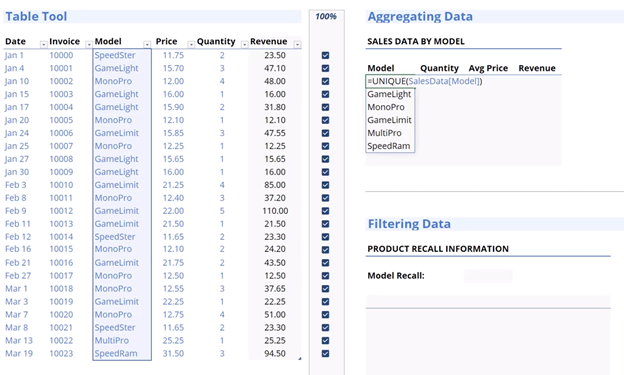Select the Jan 1 date cell

coord(14,55)
